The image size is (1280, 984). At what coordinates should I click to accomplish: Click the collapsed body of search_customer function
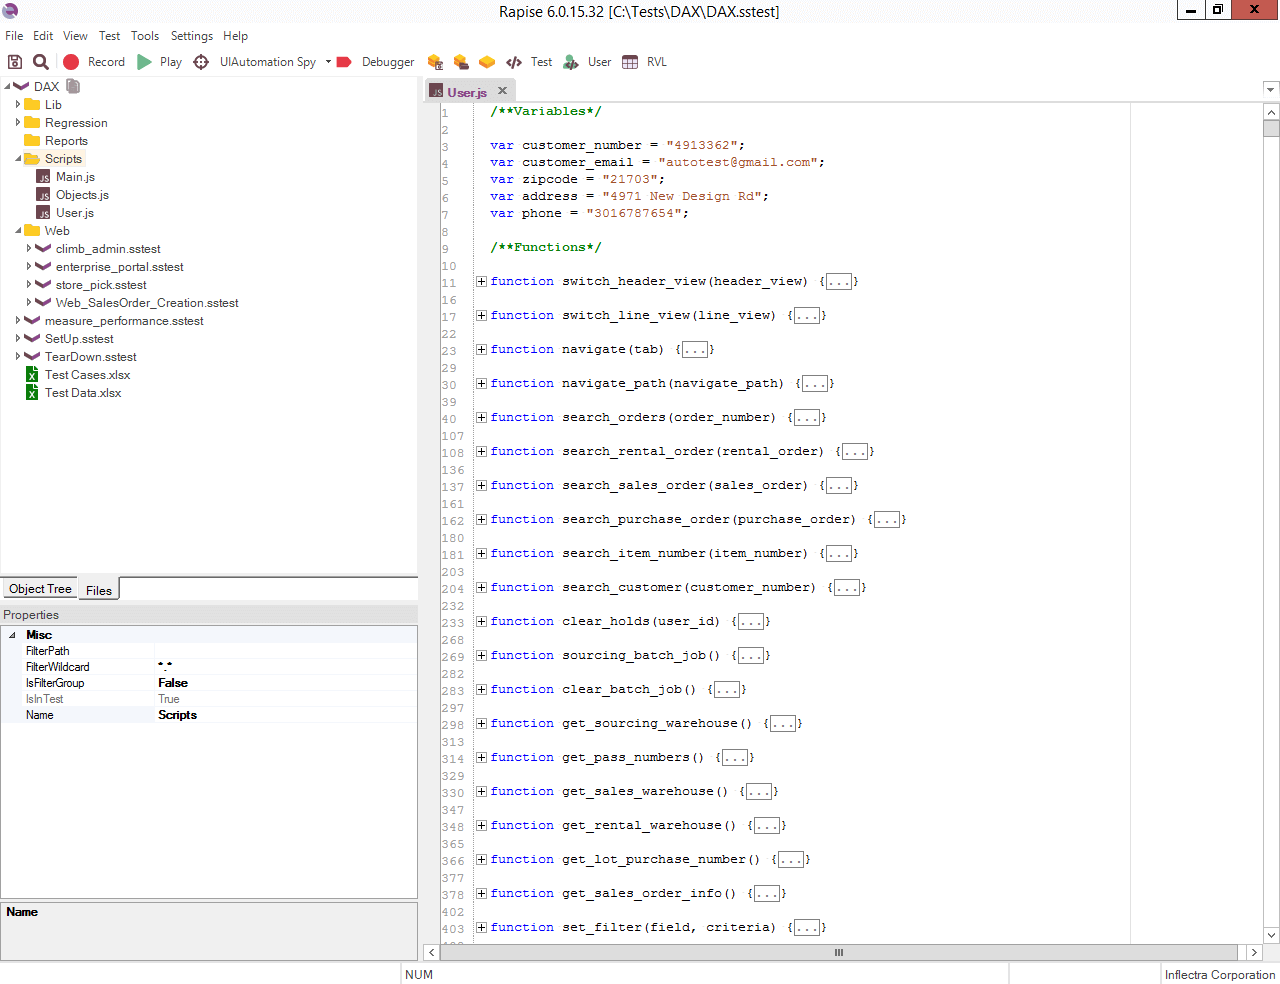847,587
